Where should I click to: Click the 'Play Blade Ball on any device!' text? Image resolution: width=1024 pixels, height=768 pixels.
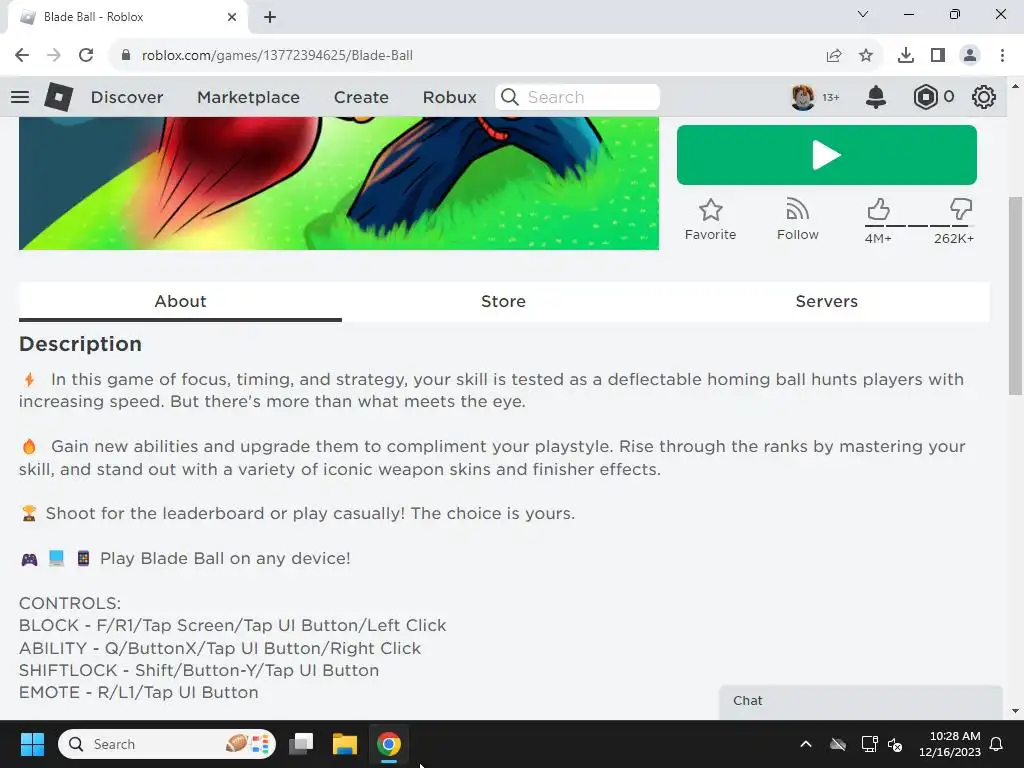(x=225, y=559)
